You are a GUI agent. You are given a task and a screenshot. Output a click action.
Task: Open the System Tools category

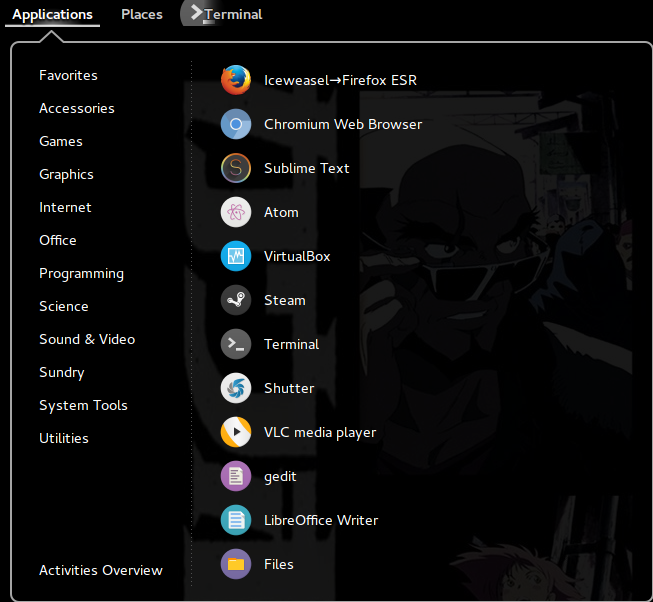pyautogui.click(x=83, y=405)
